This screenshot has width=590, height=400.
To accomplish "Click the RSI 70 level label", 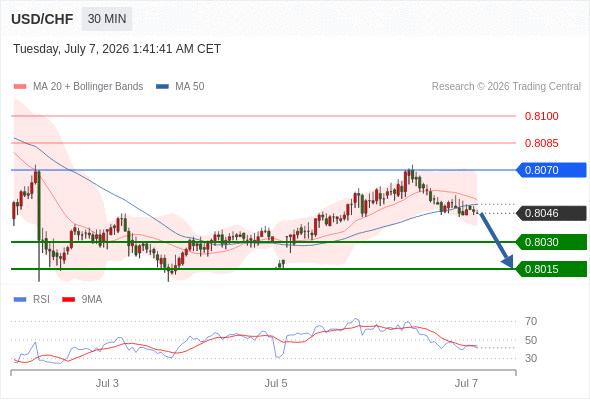I will (x=531, y=321).
